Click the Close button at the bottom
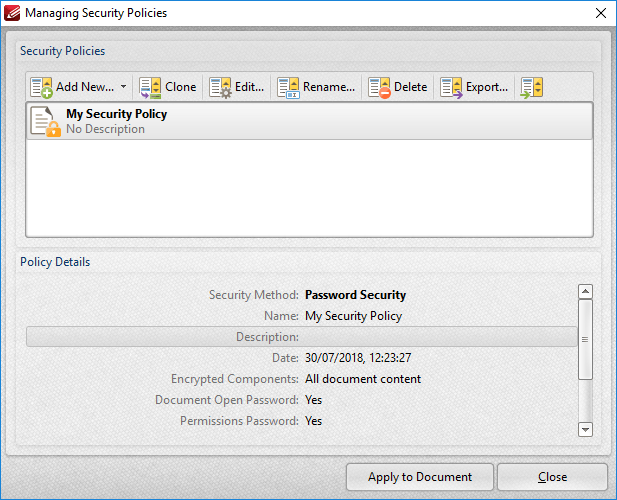Image resolution: width=617 pixels, height=500 pixels. (552, 477)
